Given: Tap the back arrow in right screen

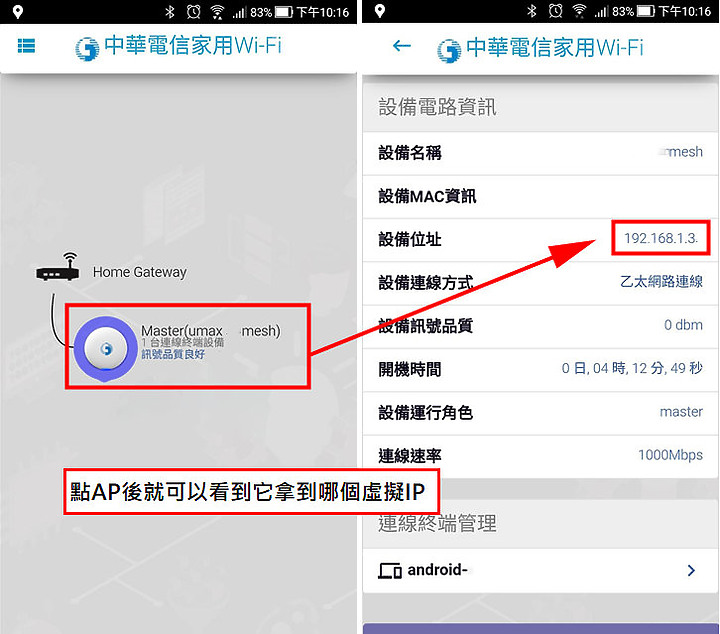Looking at the screenshot, I should tap(402, 45).
